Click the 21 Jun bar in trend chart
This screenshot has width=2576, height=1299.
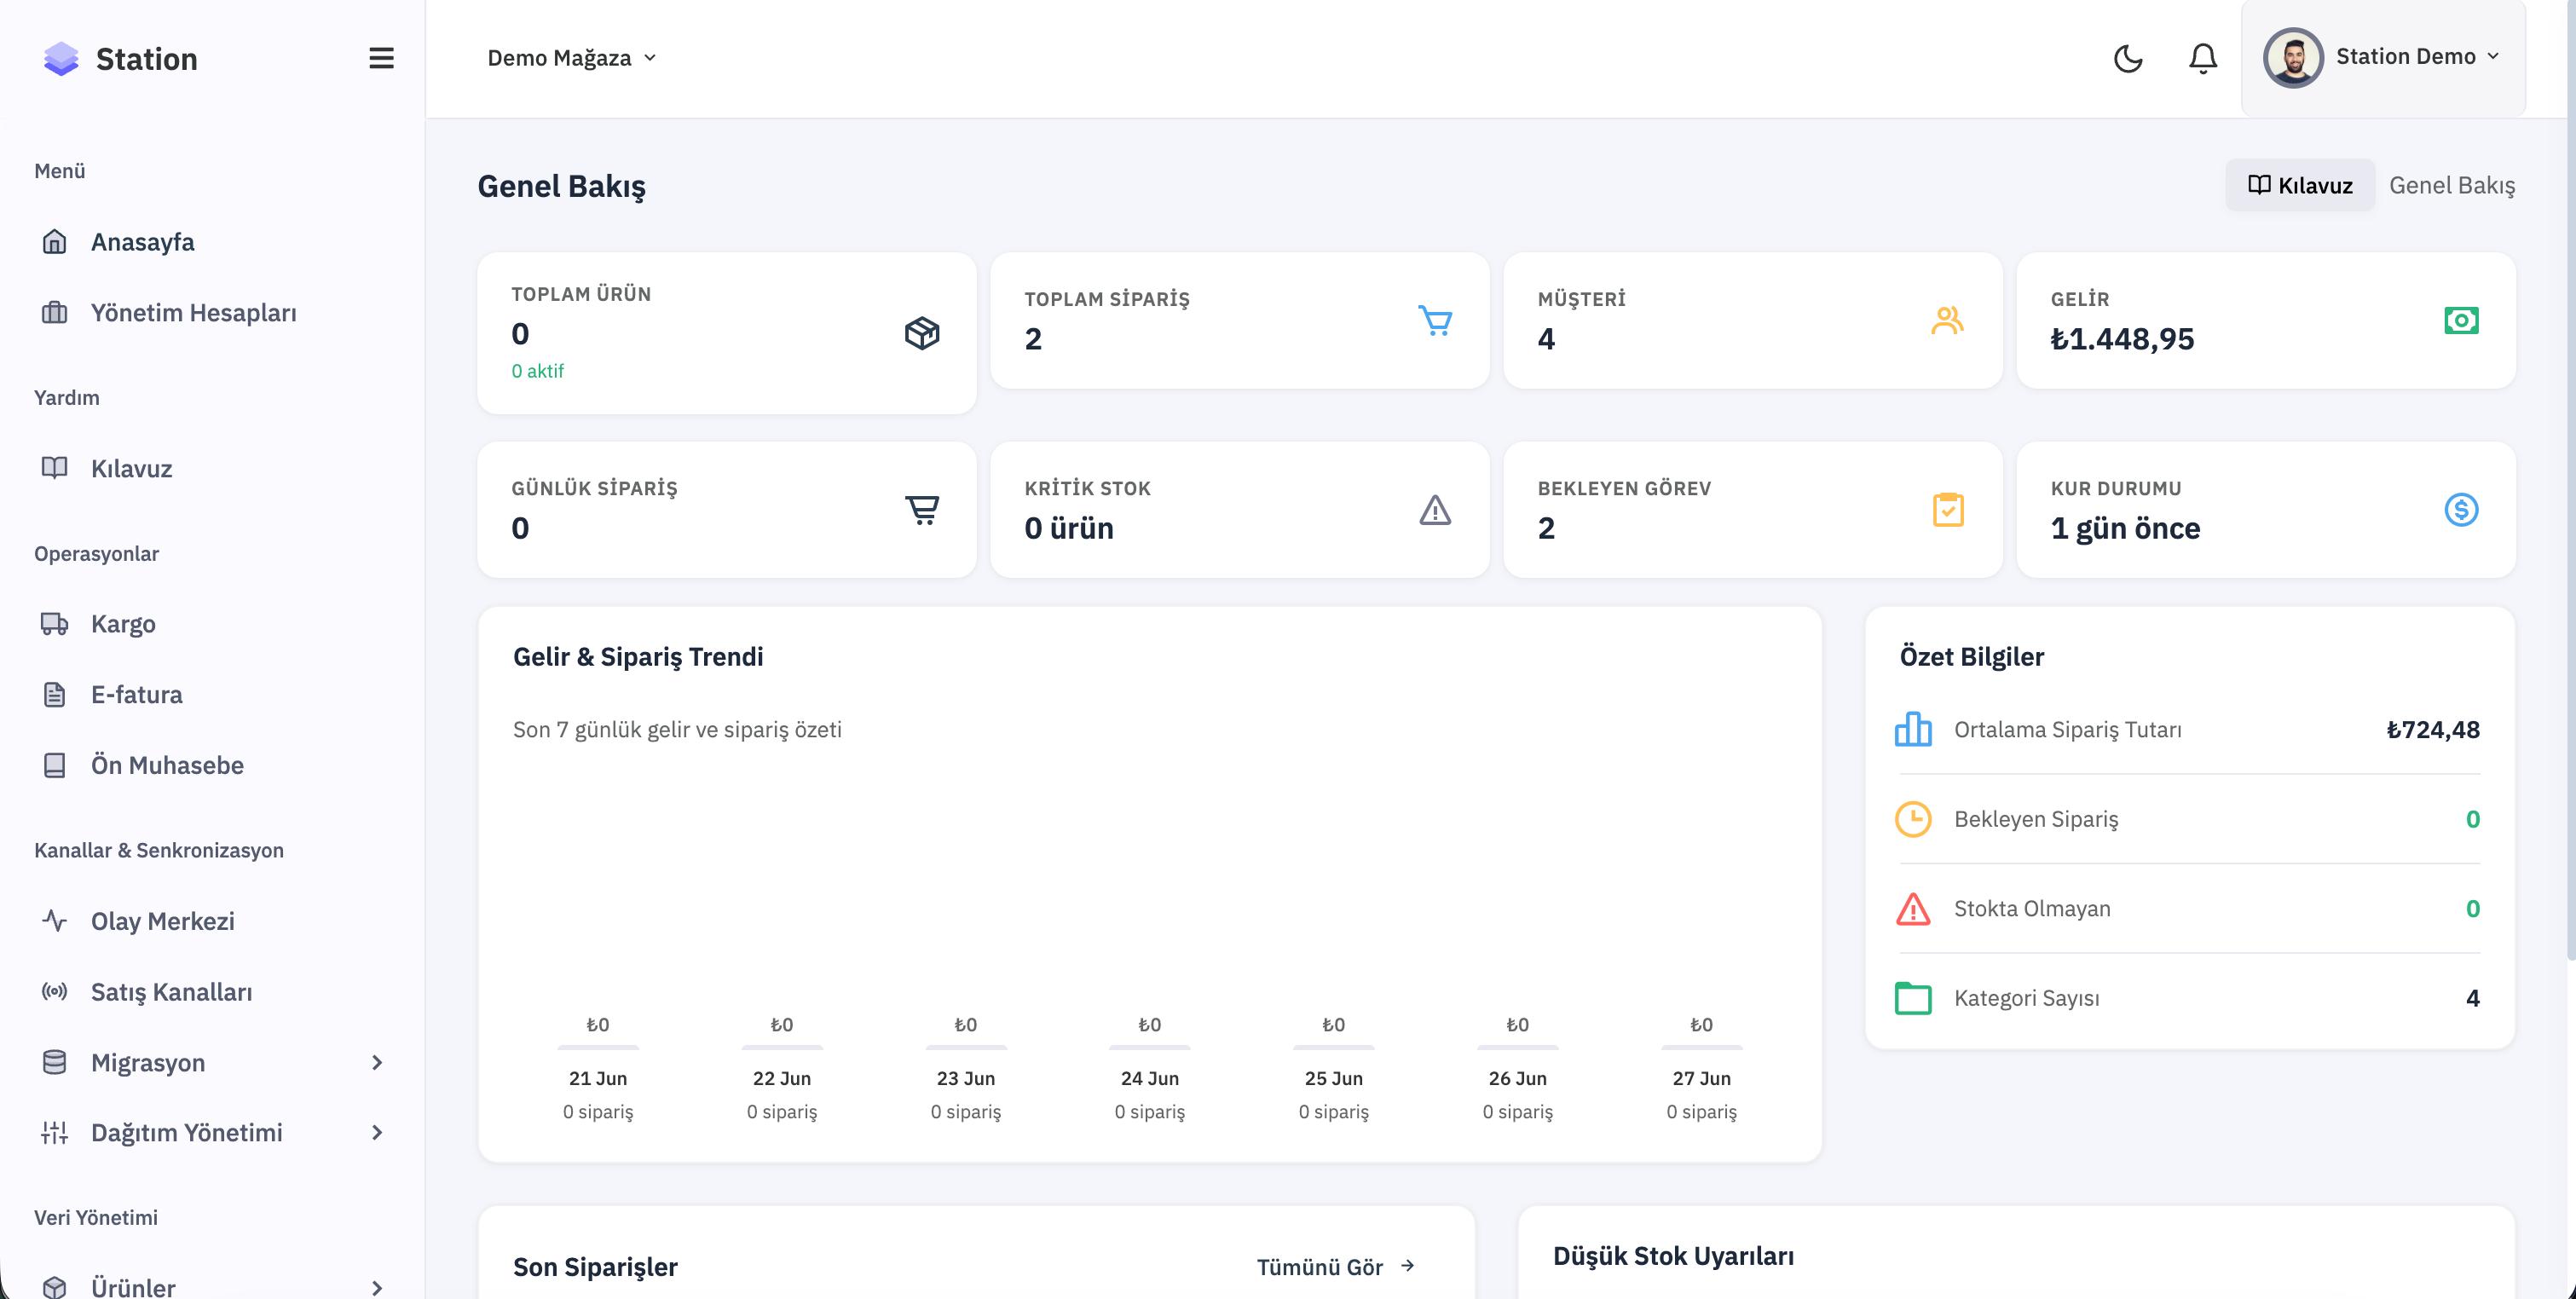(598, 1047)
